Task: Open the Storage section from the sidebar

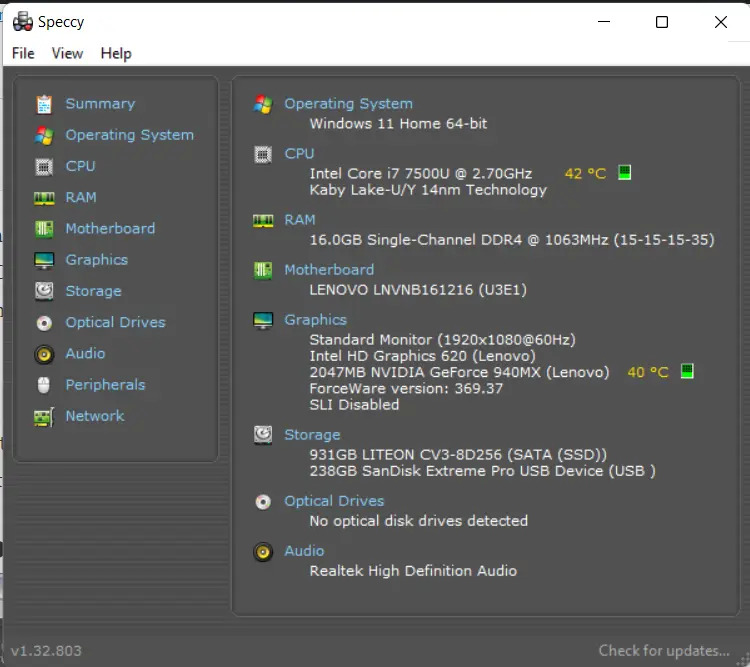Action: [x=93, y=291]
